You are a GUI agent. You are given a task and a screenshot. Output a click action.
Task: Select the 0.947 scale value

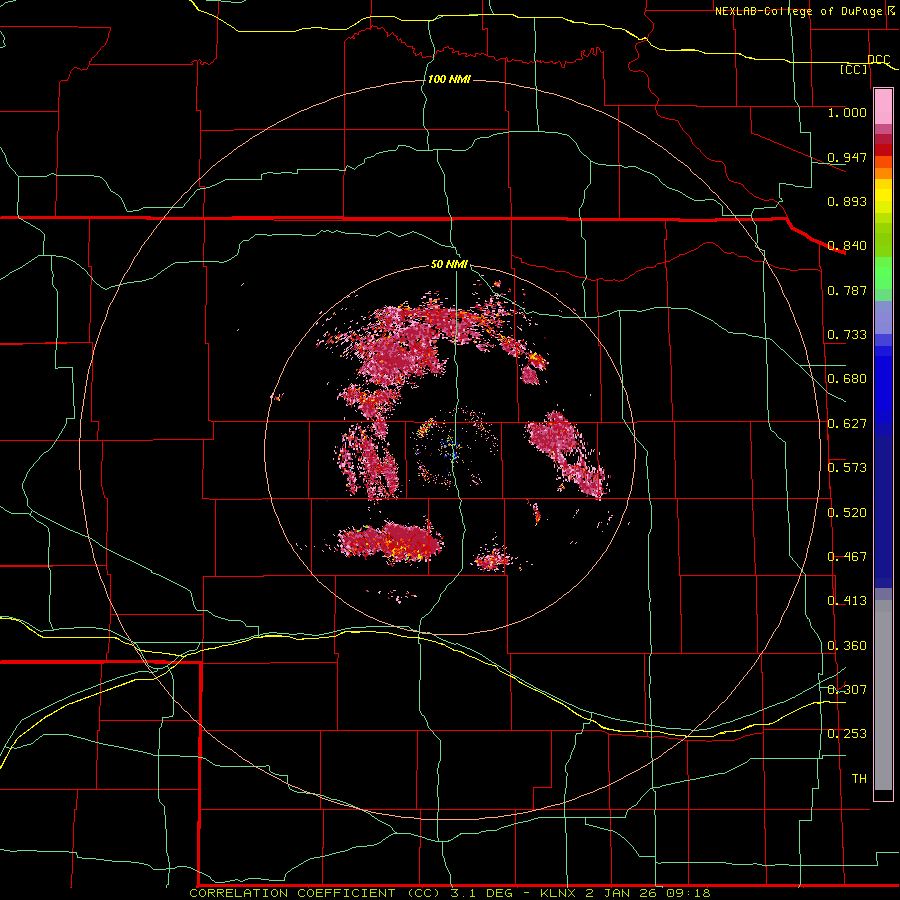(847, 157)
